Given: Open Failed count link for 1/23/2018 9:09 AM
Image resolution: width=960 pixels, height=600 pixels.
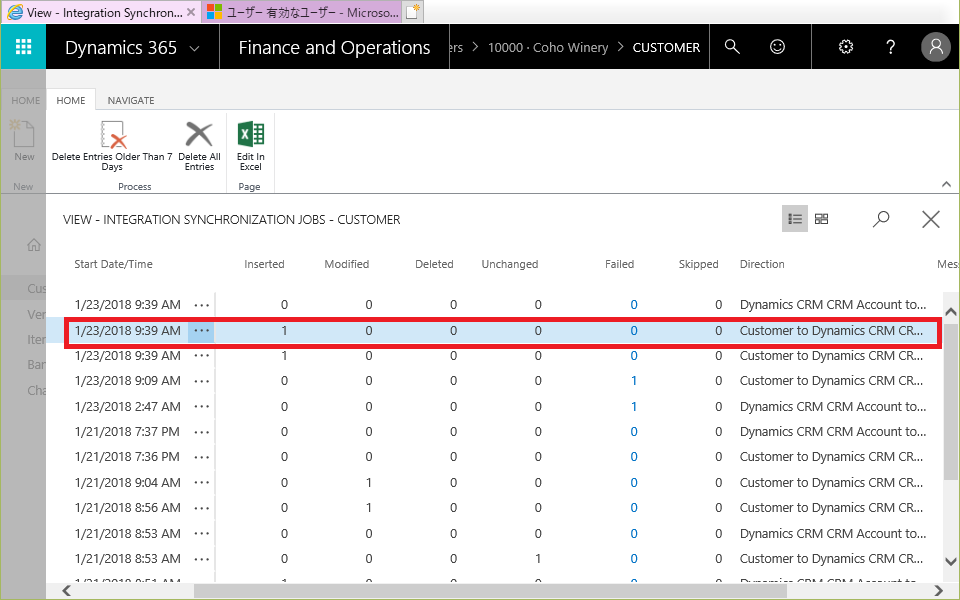Looking at the screenshot, I should (x=634, y=381).
